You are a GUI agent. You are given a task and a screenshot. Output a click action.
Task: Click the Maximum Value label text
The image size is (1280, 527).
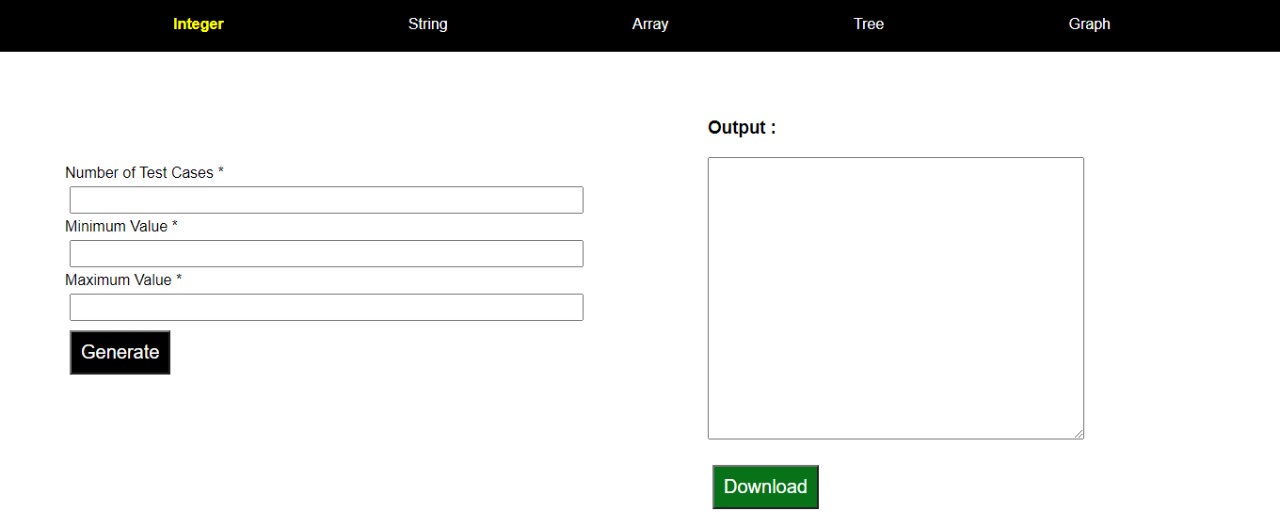coord(118,281)
